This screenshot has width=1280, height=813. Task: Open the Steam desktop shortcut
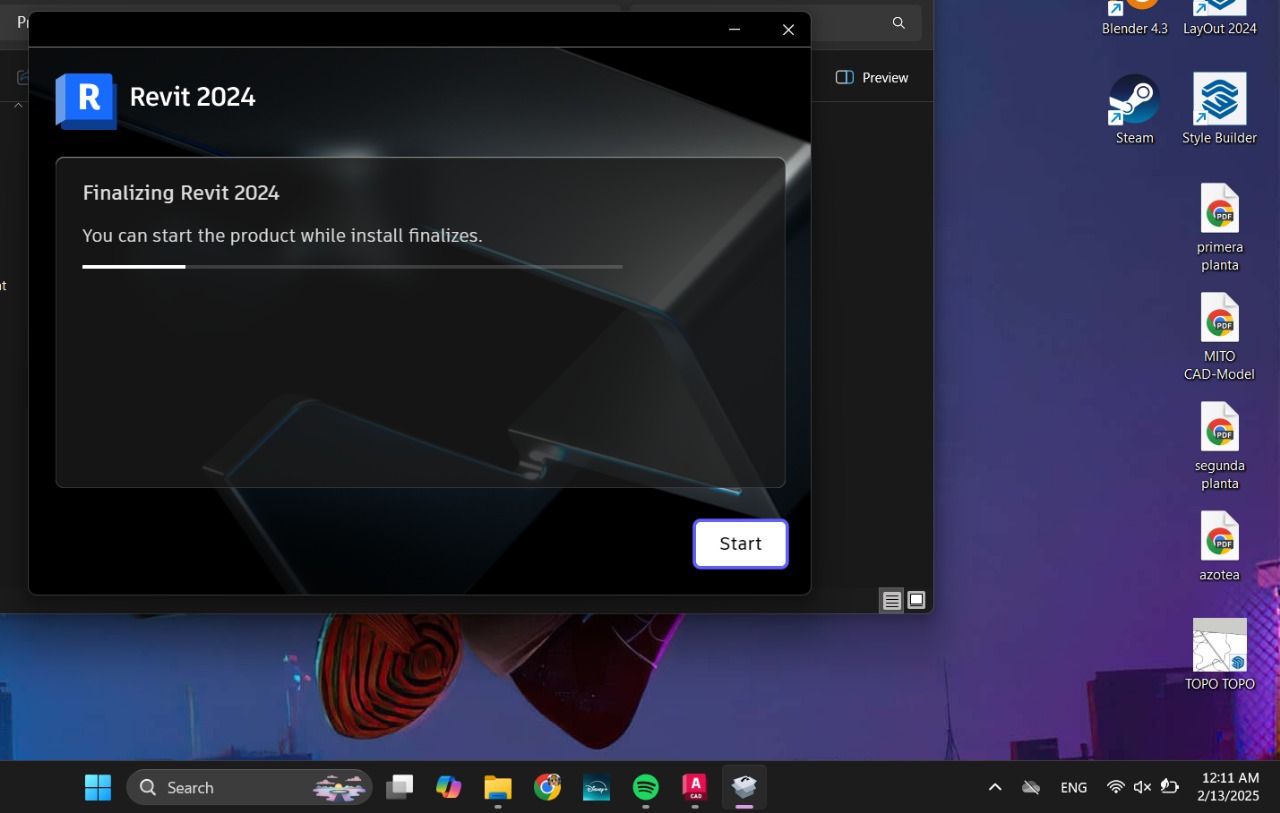point(1135,110)
